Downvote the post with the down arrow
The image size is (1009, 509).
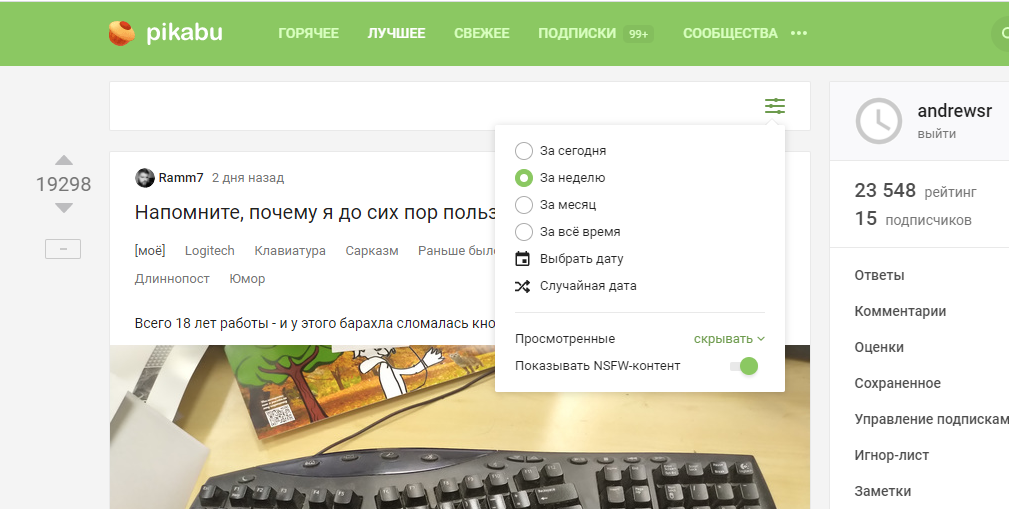pyautogui.click(x=63, y=208)
